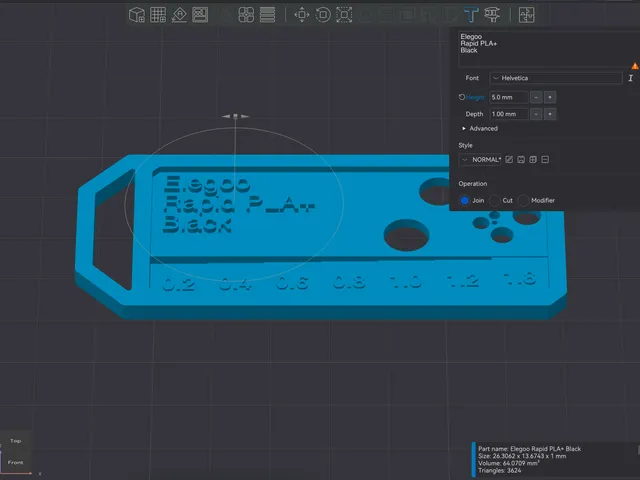Decrease Depth with the minus button
The image size is (640, 480).
[536, 114]
